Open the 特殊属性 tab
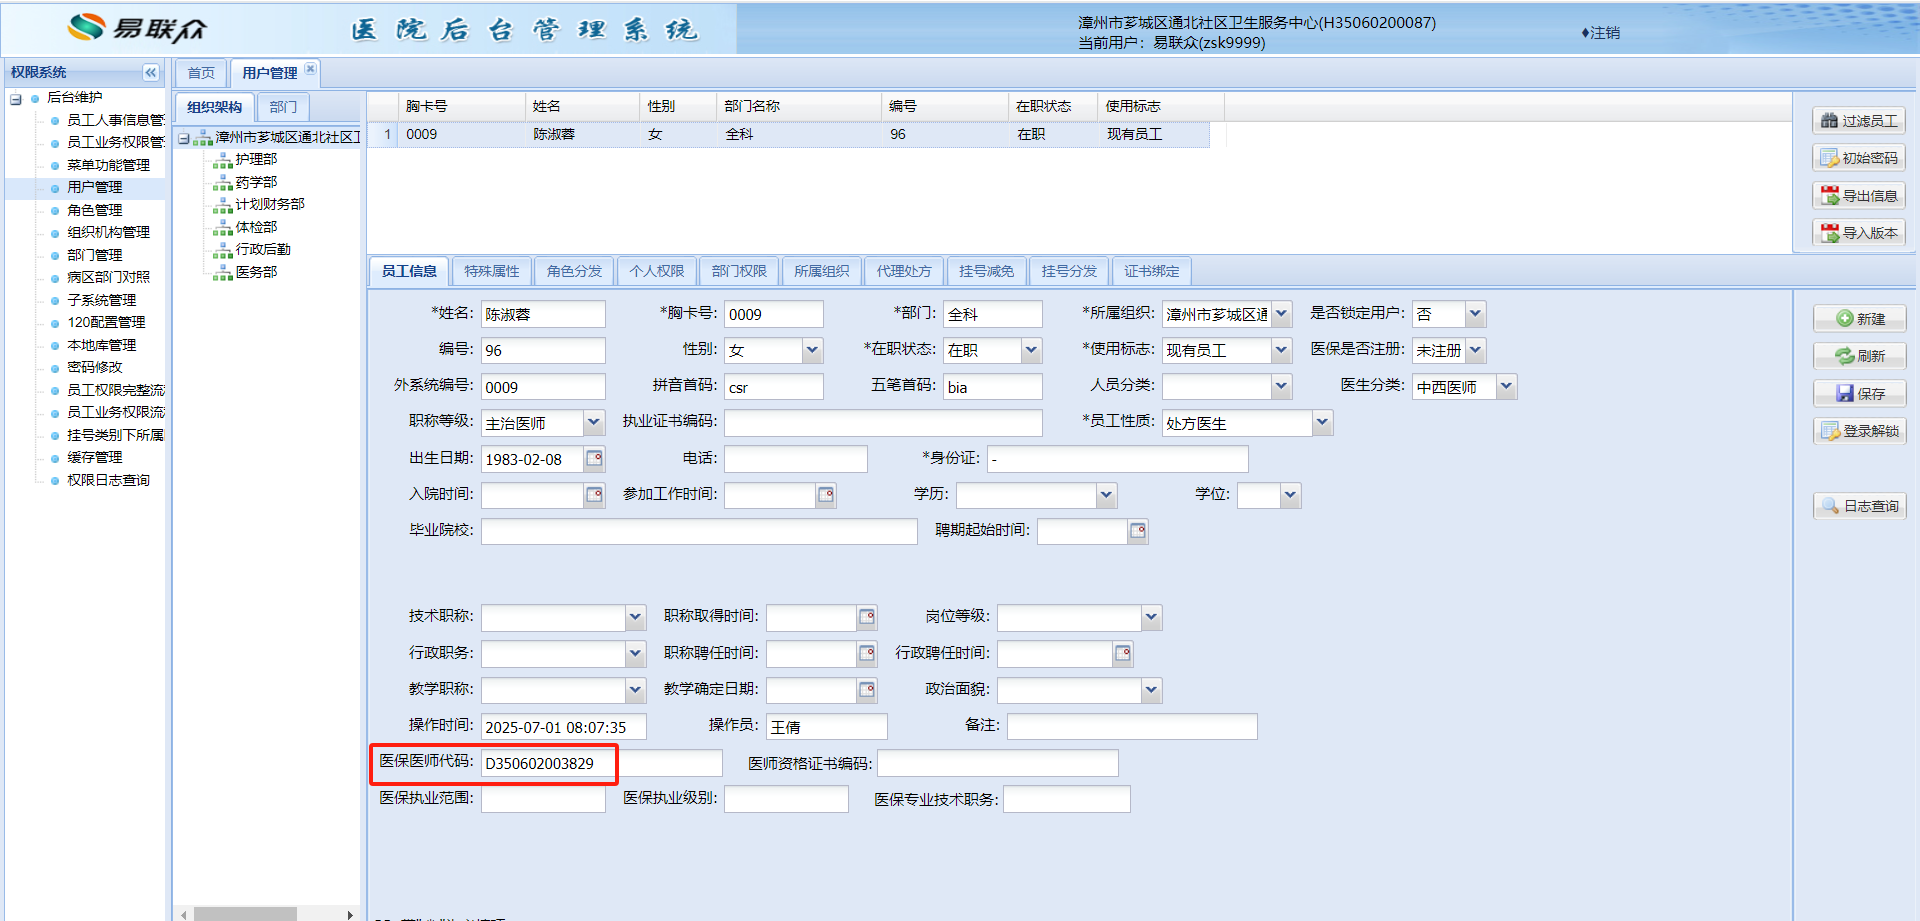The height and width of the screenshot is (921, 1920). 492,271
